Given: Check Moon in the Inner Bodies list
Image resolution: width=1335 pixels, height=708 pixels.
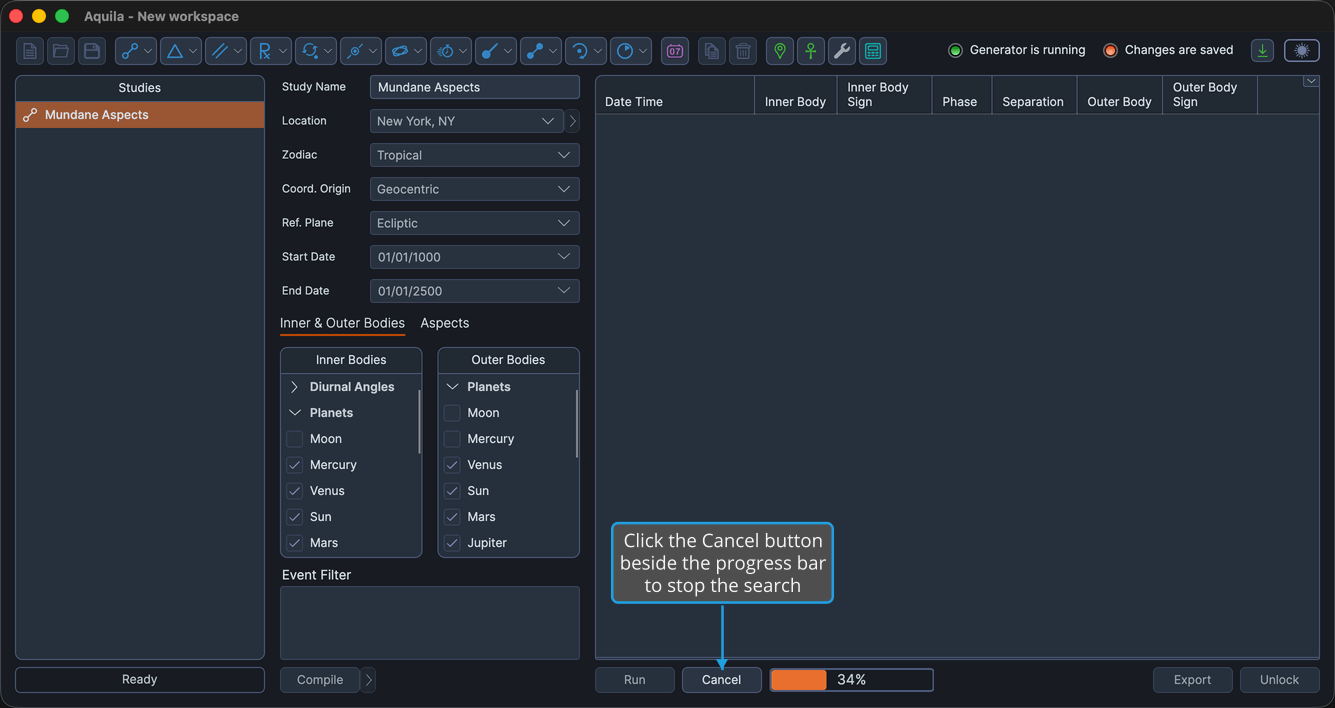Looking at the screenshot, I should point(294,439).
